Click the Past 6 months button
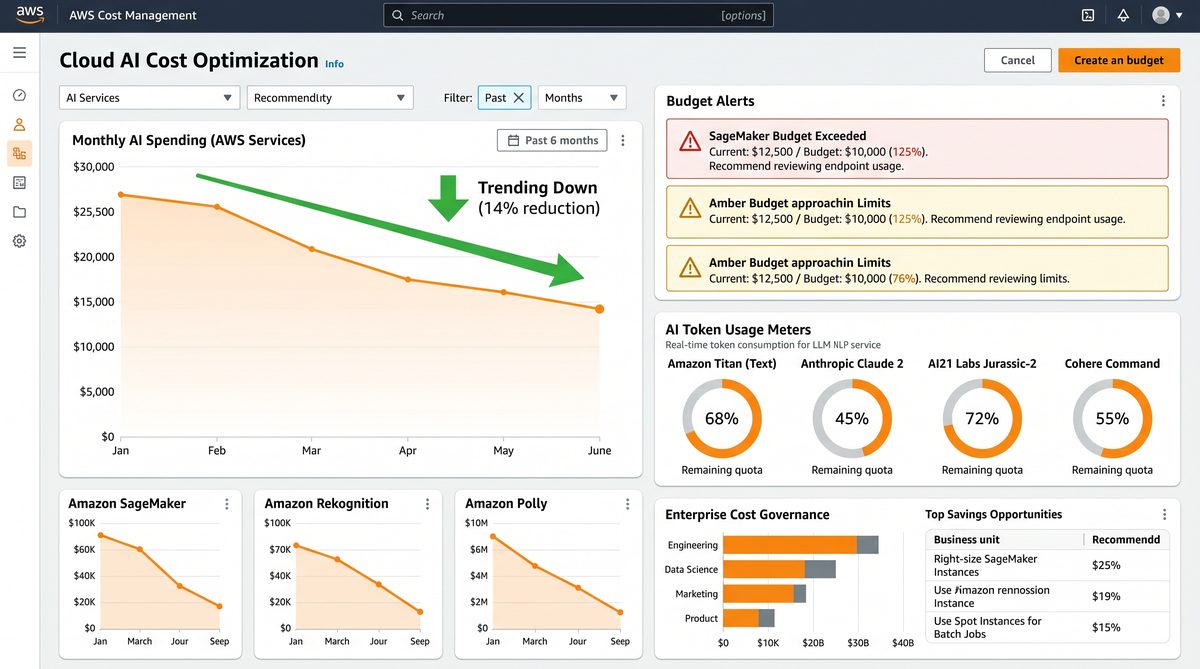 pos(553,141)
